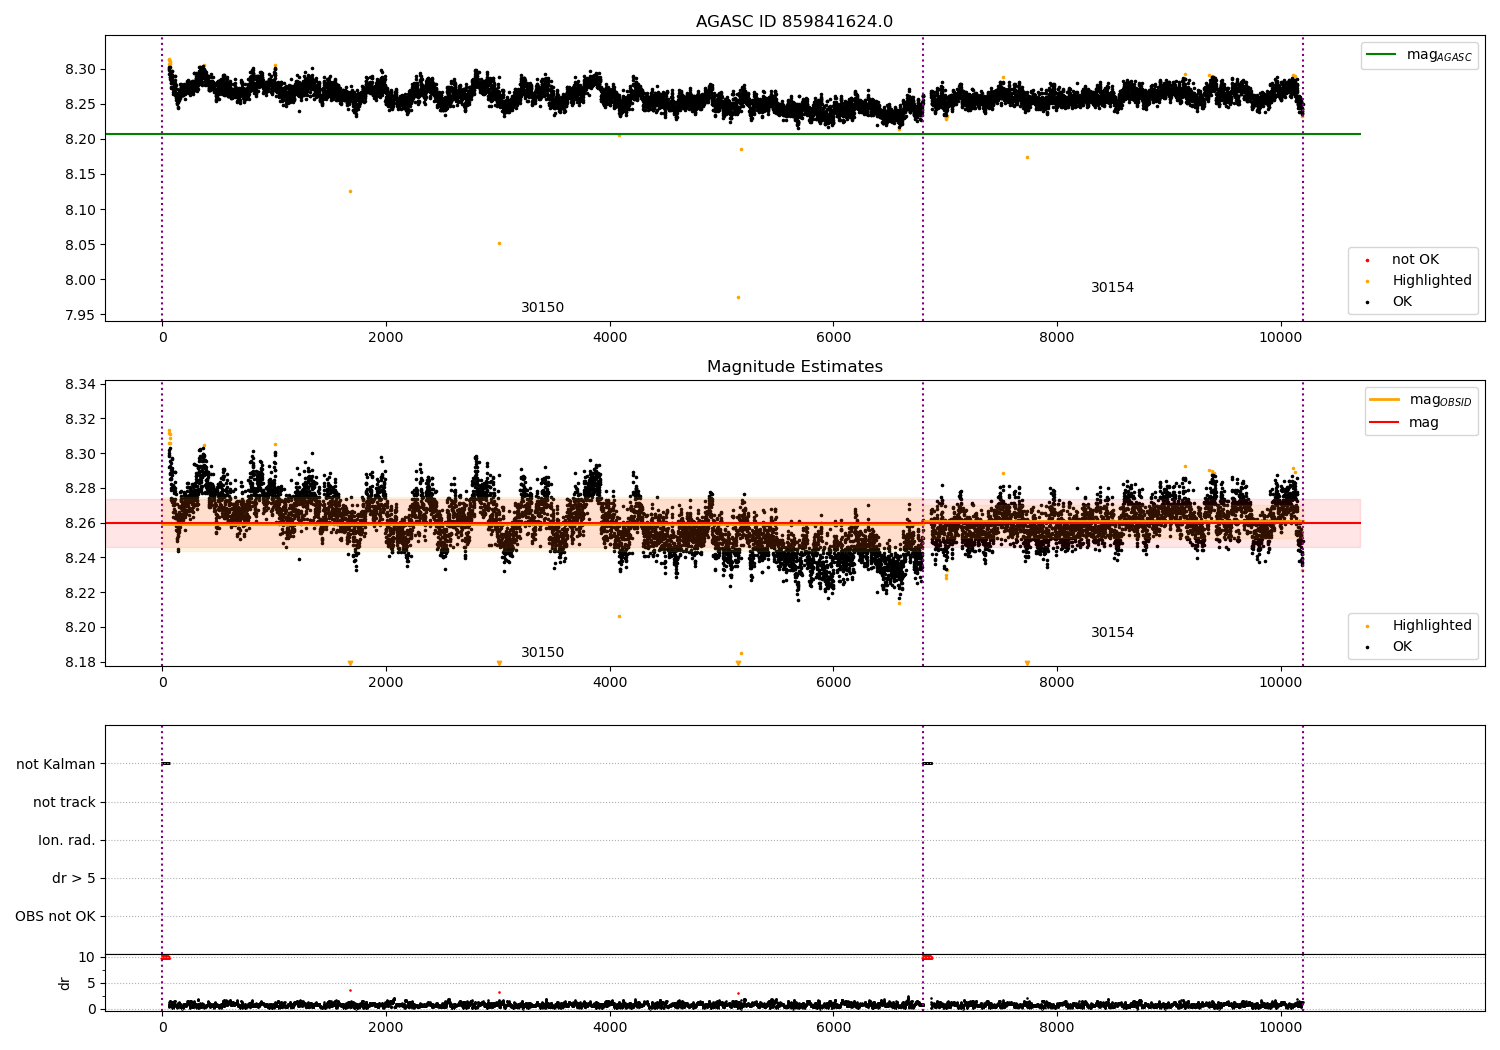Click the green line sample in mag AGASC legend
The width and height of the screenshot is (1500, 1050).
click(x=1381, y=55)
